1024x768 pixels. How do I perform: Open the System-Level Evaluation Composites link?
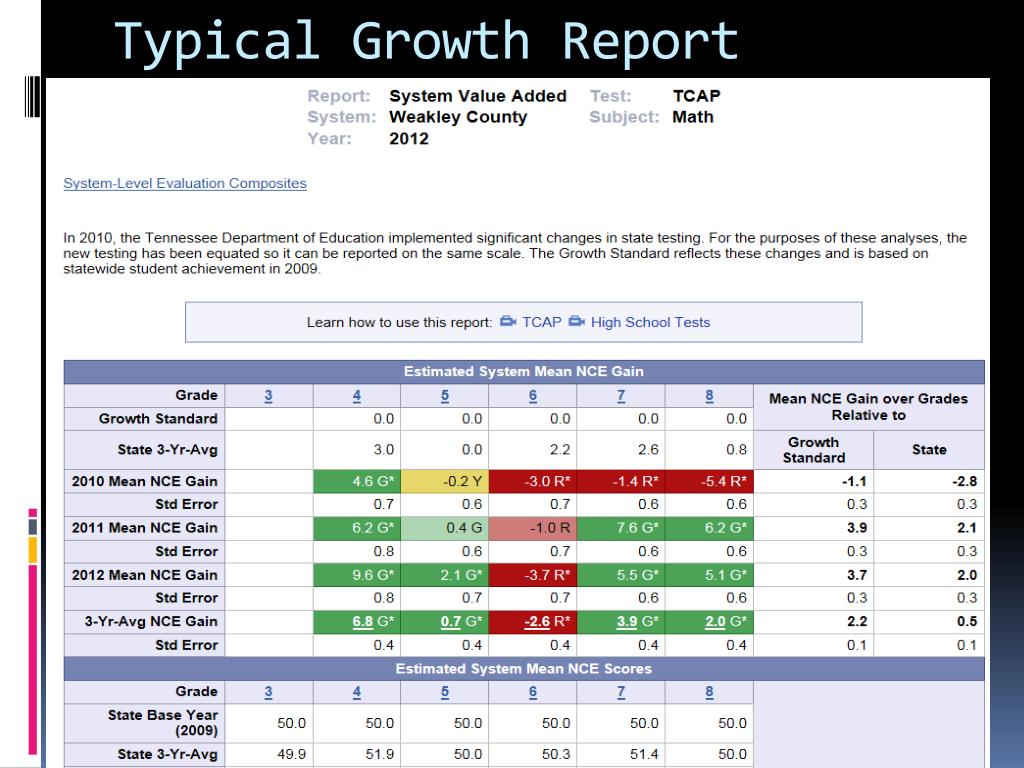[185, 184]
